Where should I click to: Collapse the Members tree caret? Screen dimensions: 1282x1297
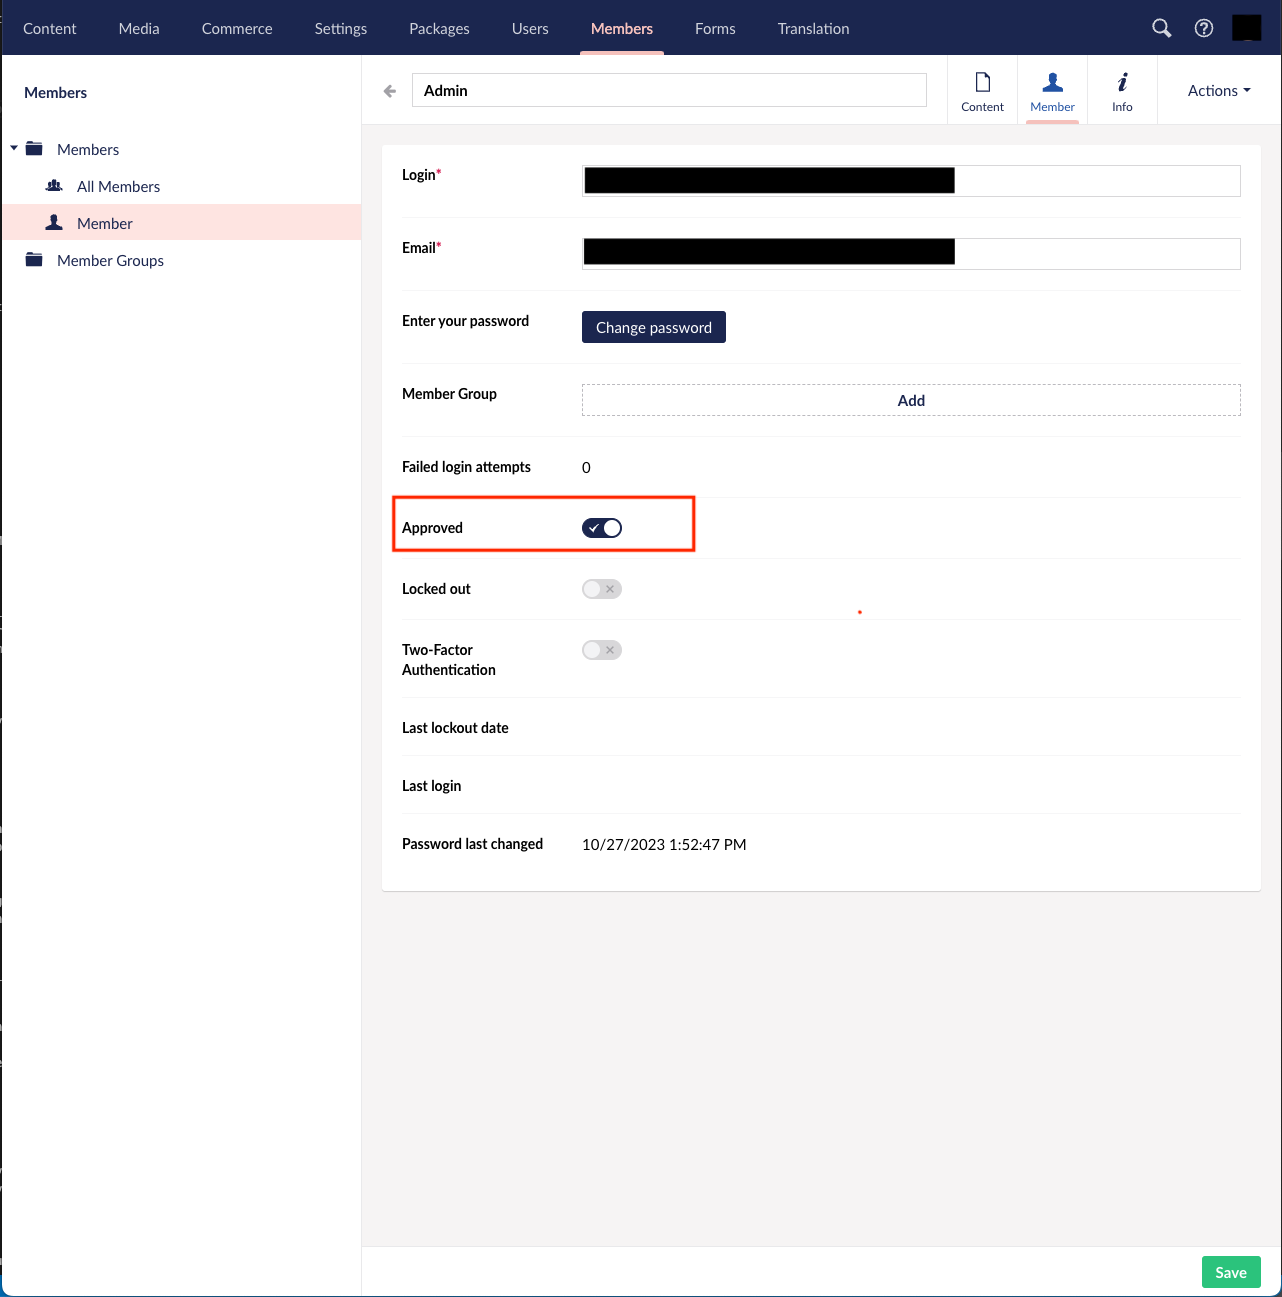(x=14, y=149)
